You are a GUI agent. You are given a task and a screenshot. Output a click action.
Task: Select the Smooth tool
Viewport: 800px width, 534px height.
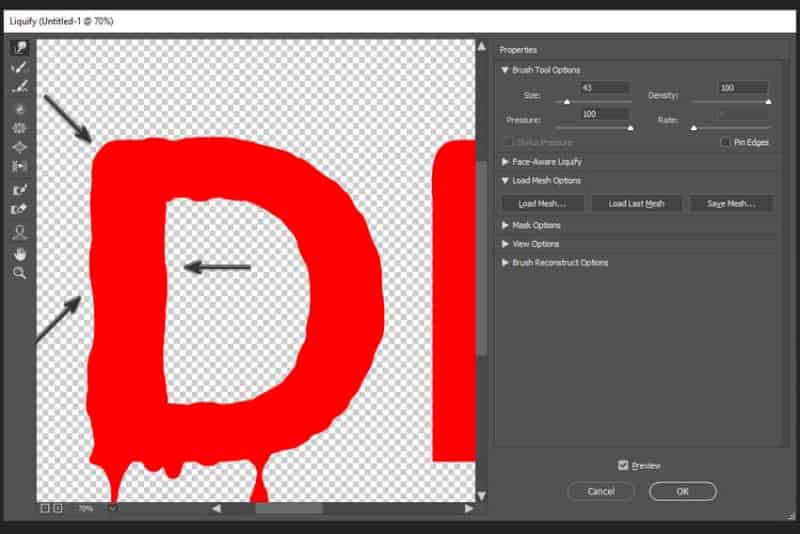(20, 86)
